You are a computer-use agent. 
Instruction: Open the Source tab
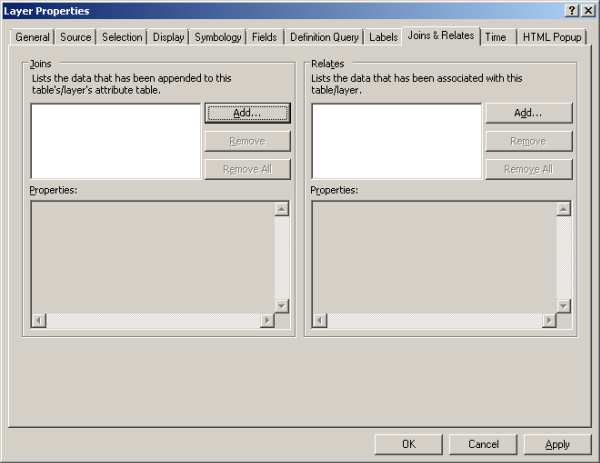[75, 37]
